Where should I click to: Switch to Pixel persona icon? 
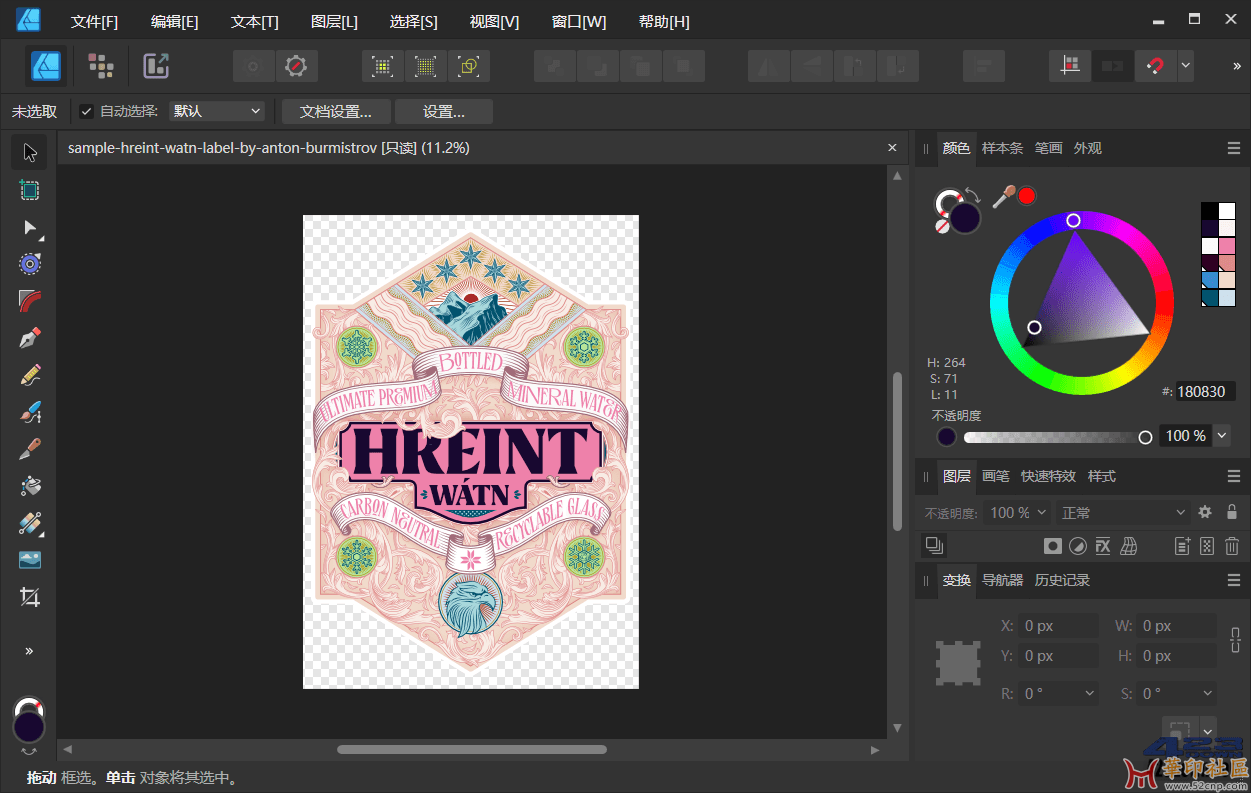101,66
